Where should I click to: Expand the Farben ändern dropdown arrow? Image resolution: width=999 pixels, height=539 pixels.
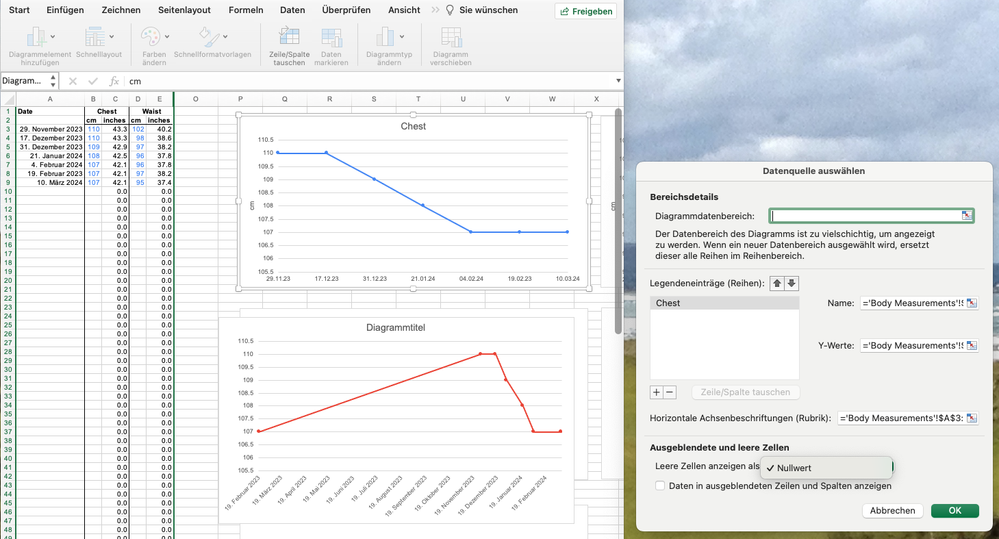pyautogui.click(x=167, y=37)
